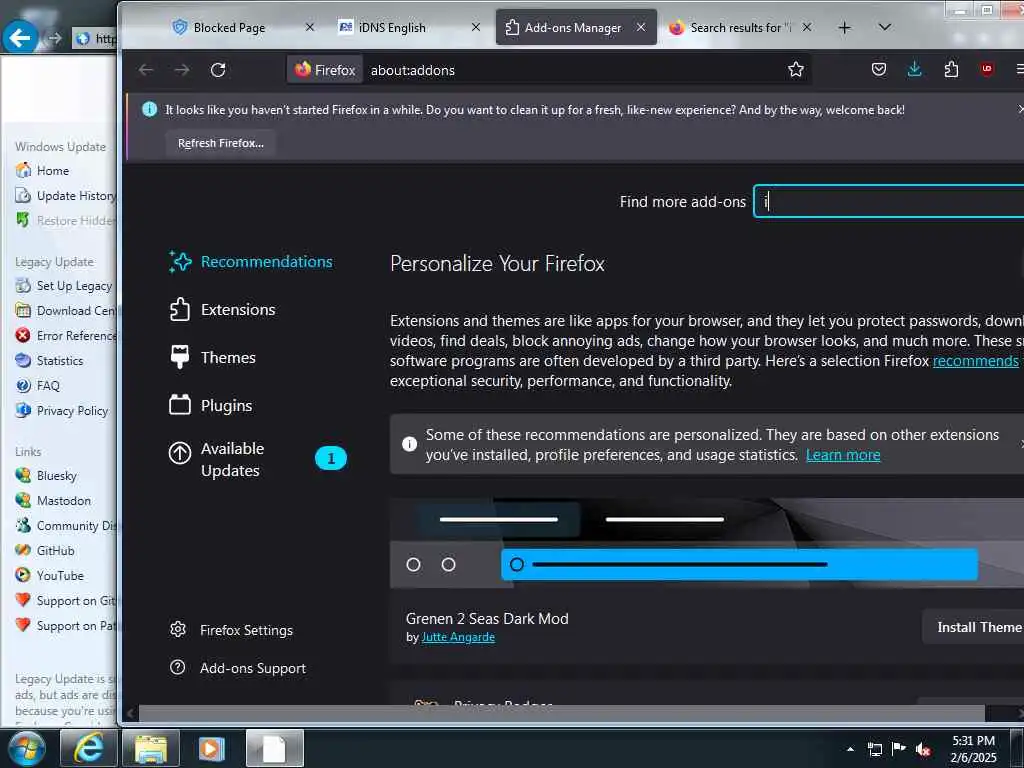
Task: Click the Internet Explorer back button
Action: coord(20,38)
